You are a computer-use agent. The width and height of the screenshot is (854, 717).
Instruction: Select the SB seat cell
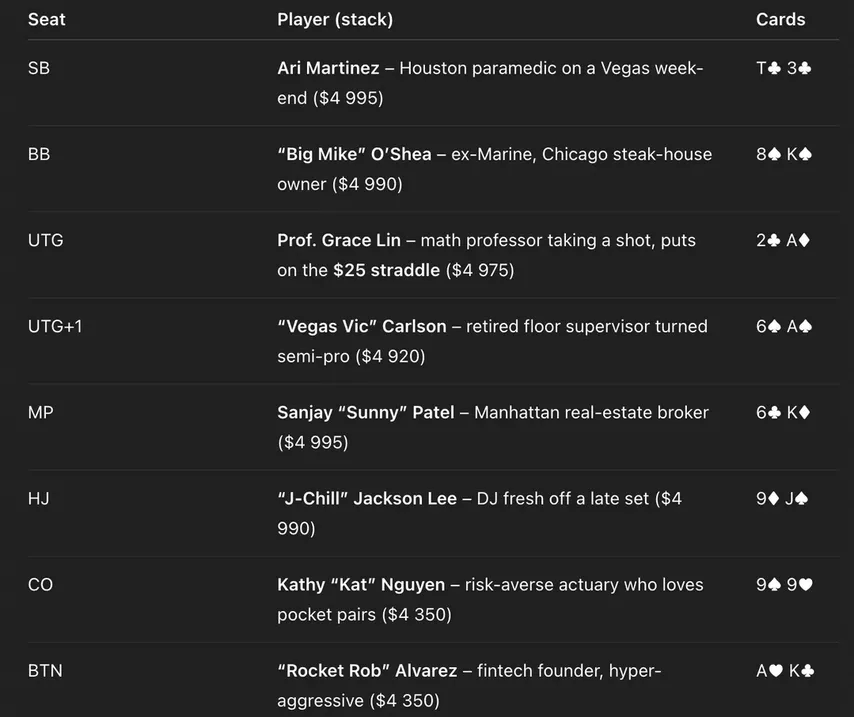point(39,68)
